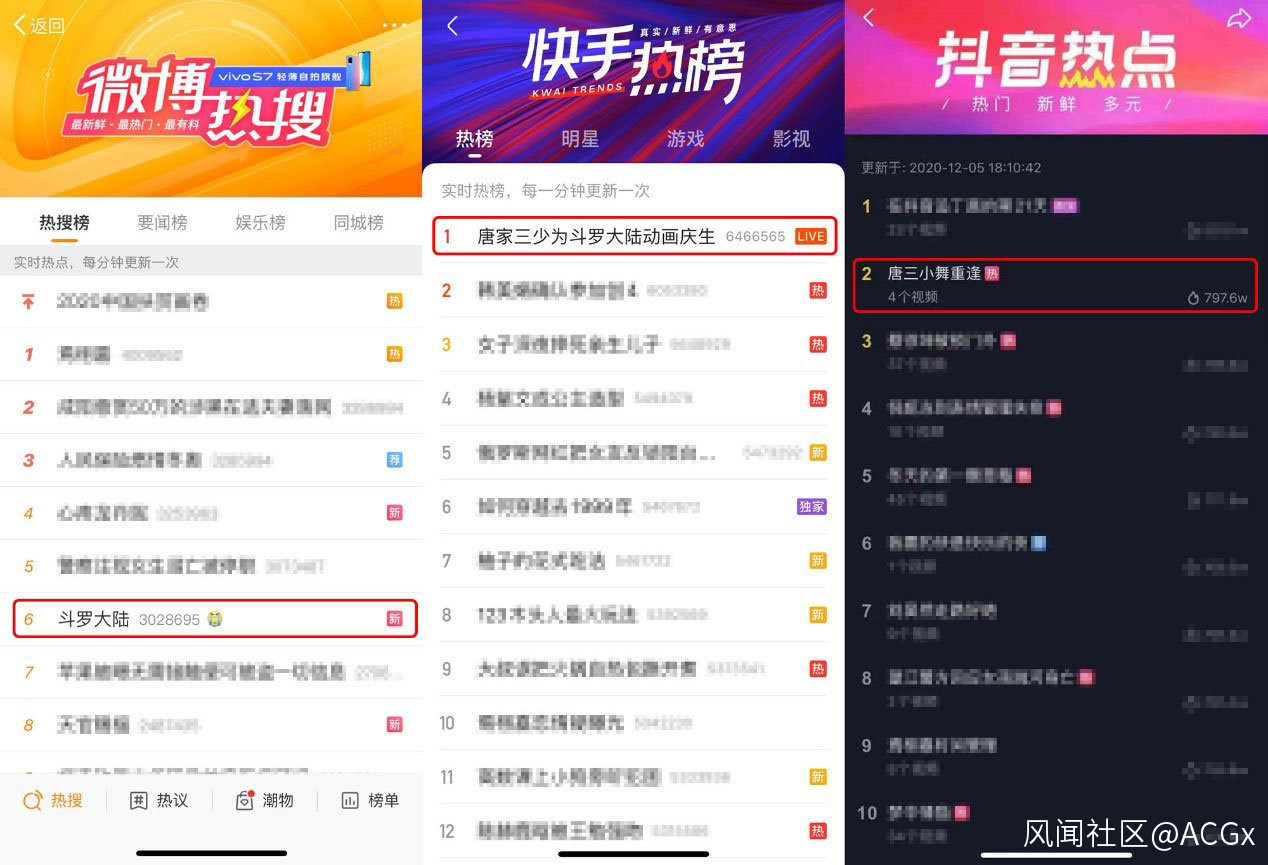Open the 榜单 bottom bar item
The width and height of the screenshot is (1268, 865).
click(369, 800)
